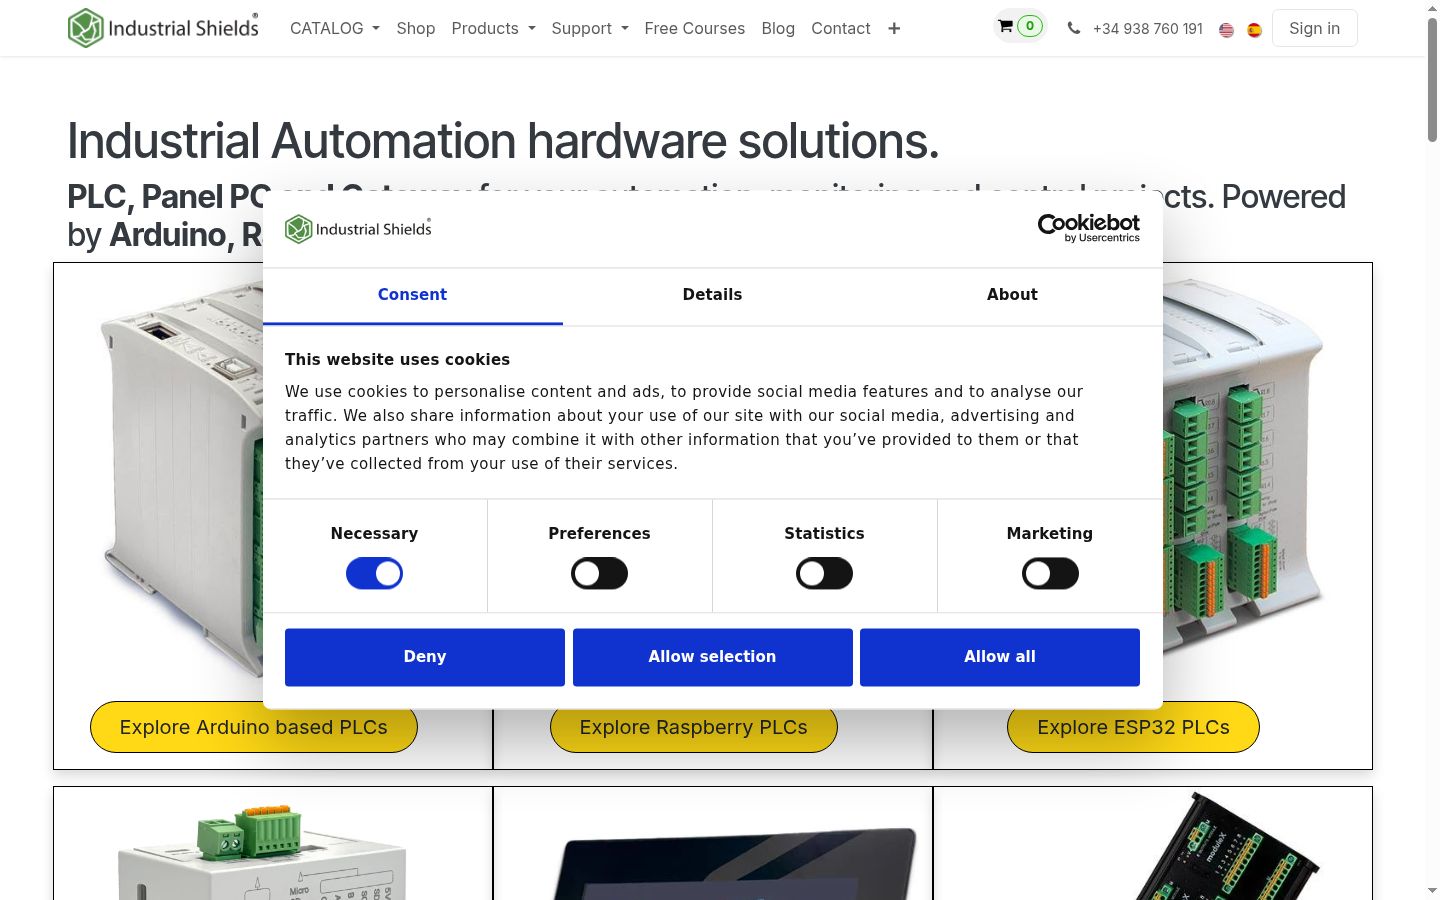Click Explore Arduino based PLCs button
1440x900 pixels.
254,727
